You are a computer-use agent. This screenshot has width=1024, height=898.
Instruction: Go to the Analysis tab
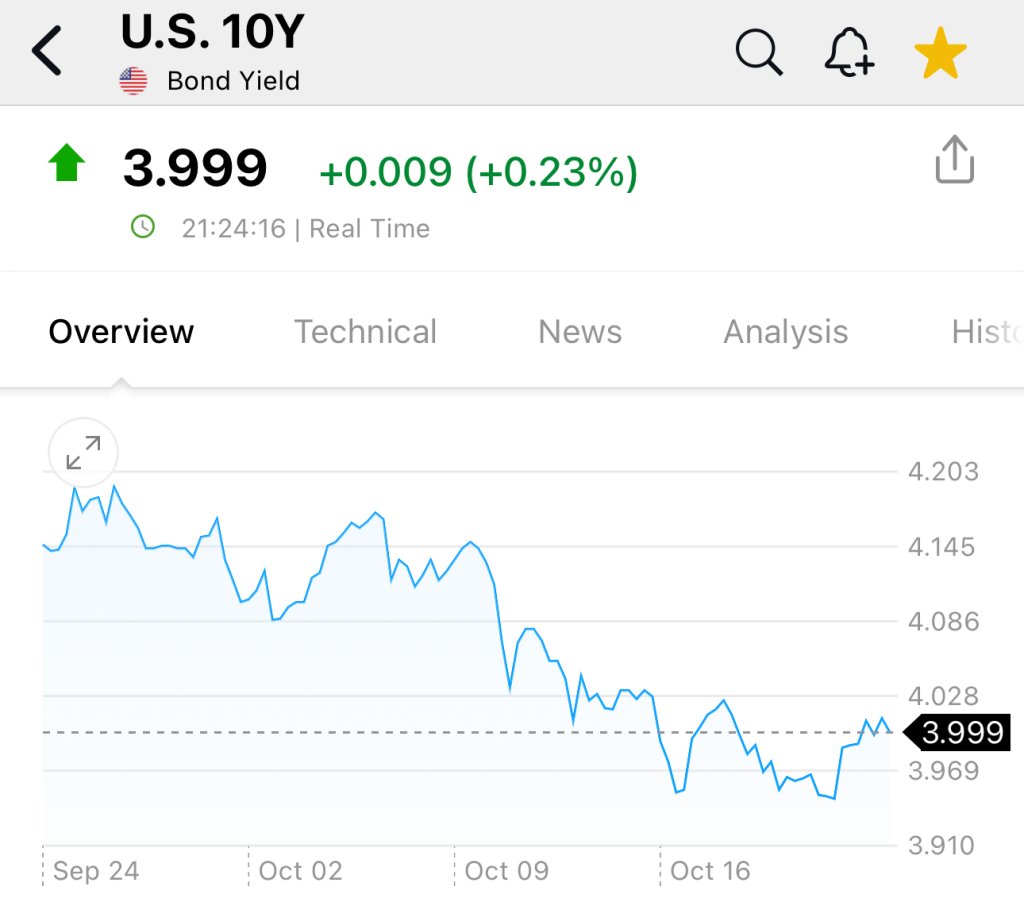785,332
